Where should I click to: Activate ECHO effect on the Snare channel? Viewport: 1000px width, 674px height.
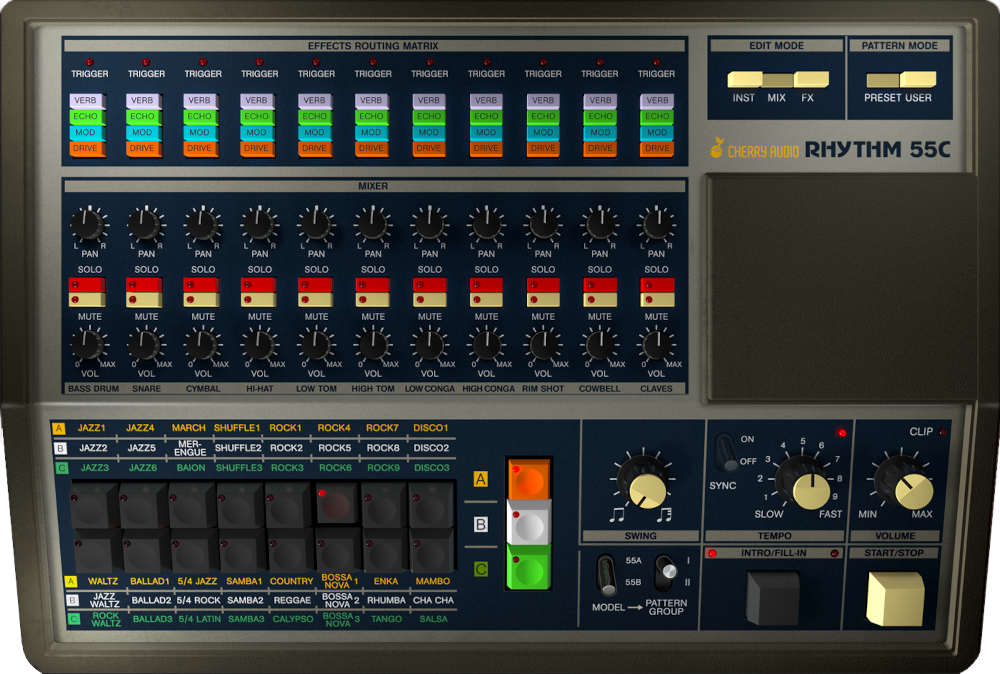(142, 116)
